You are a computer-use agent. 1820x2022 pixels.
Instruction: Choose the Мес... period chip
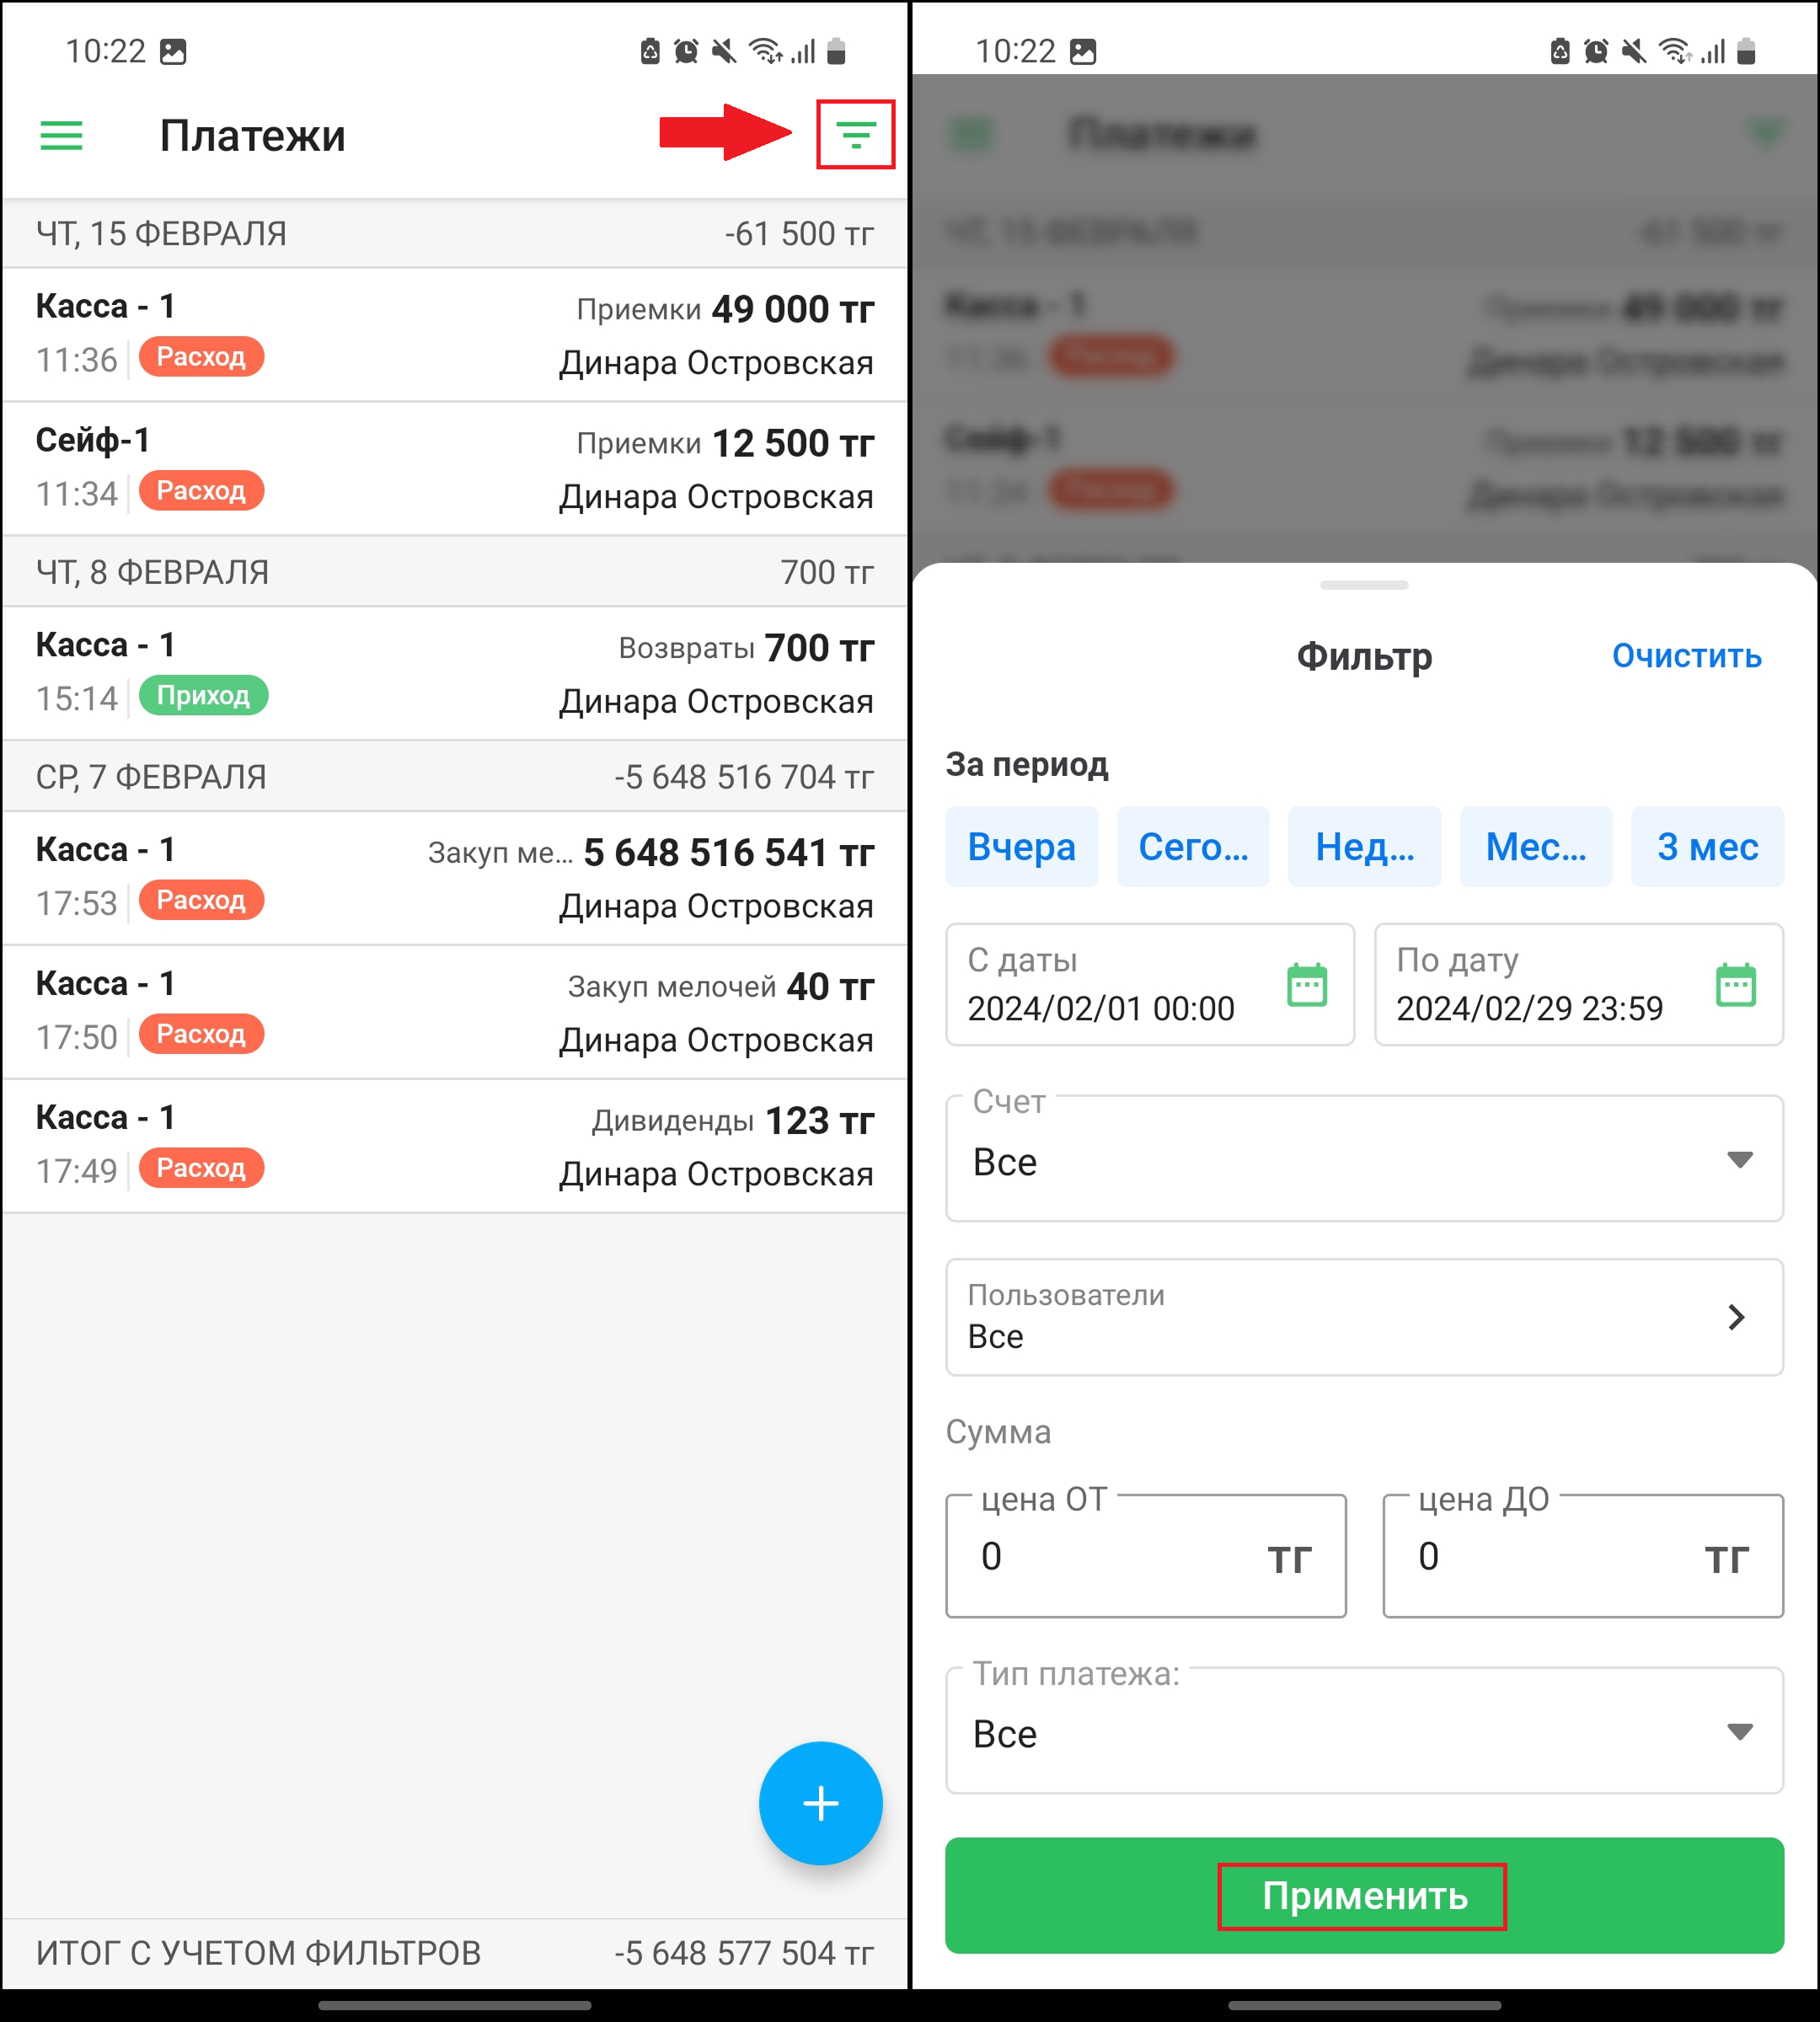click(x=1536, y=847)
